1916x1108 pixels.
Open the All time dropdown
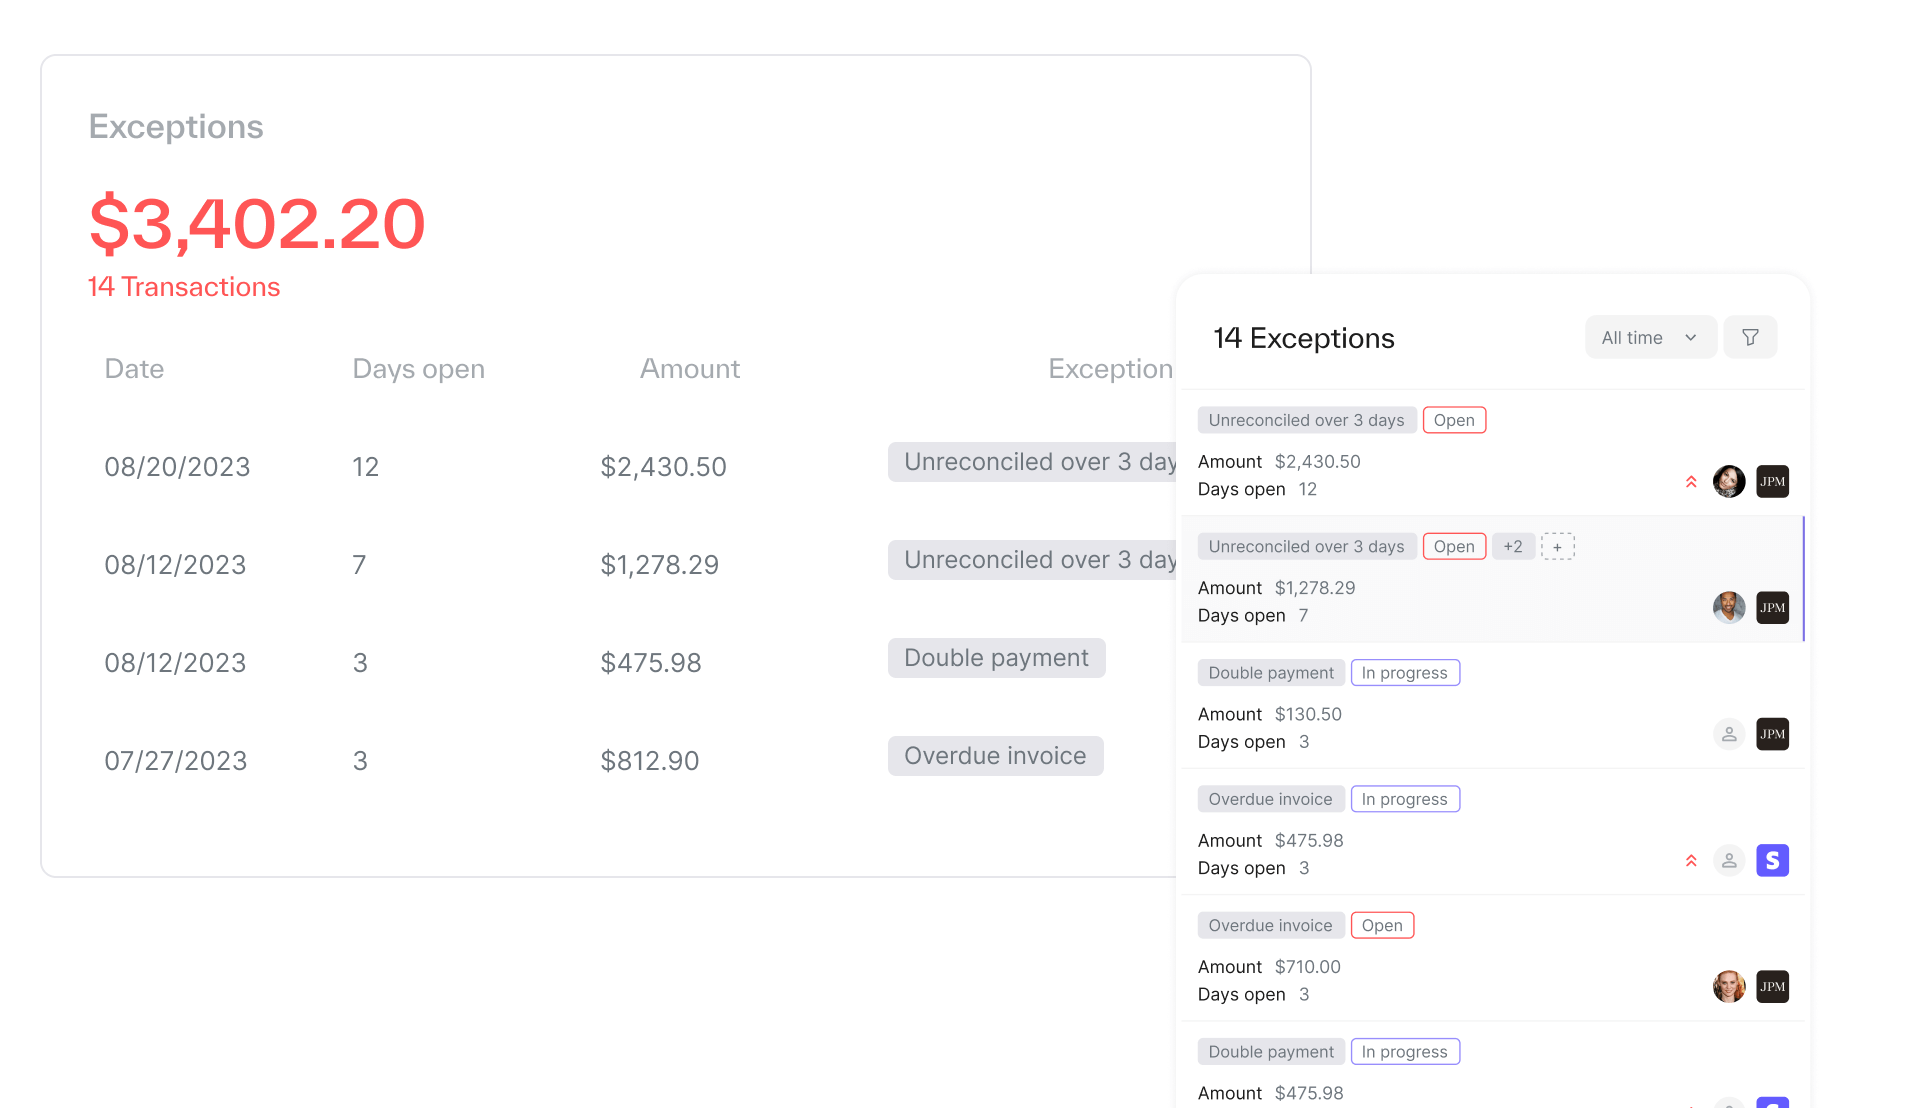1649,338
